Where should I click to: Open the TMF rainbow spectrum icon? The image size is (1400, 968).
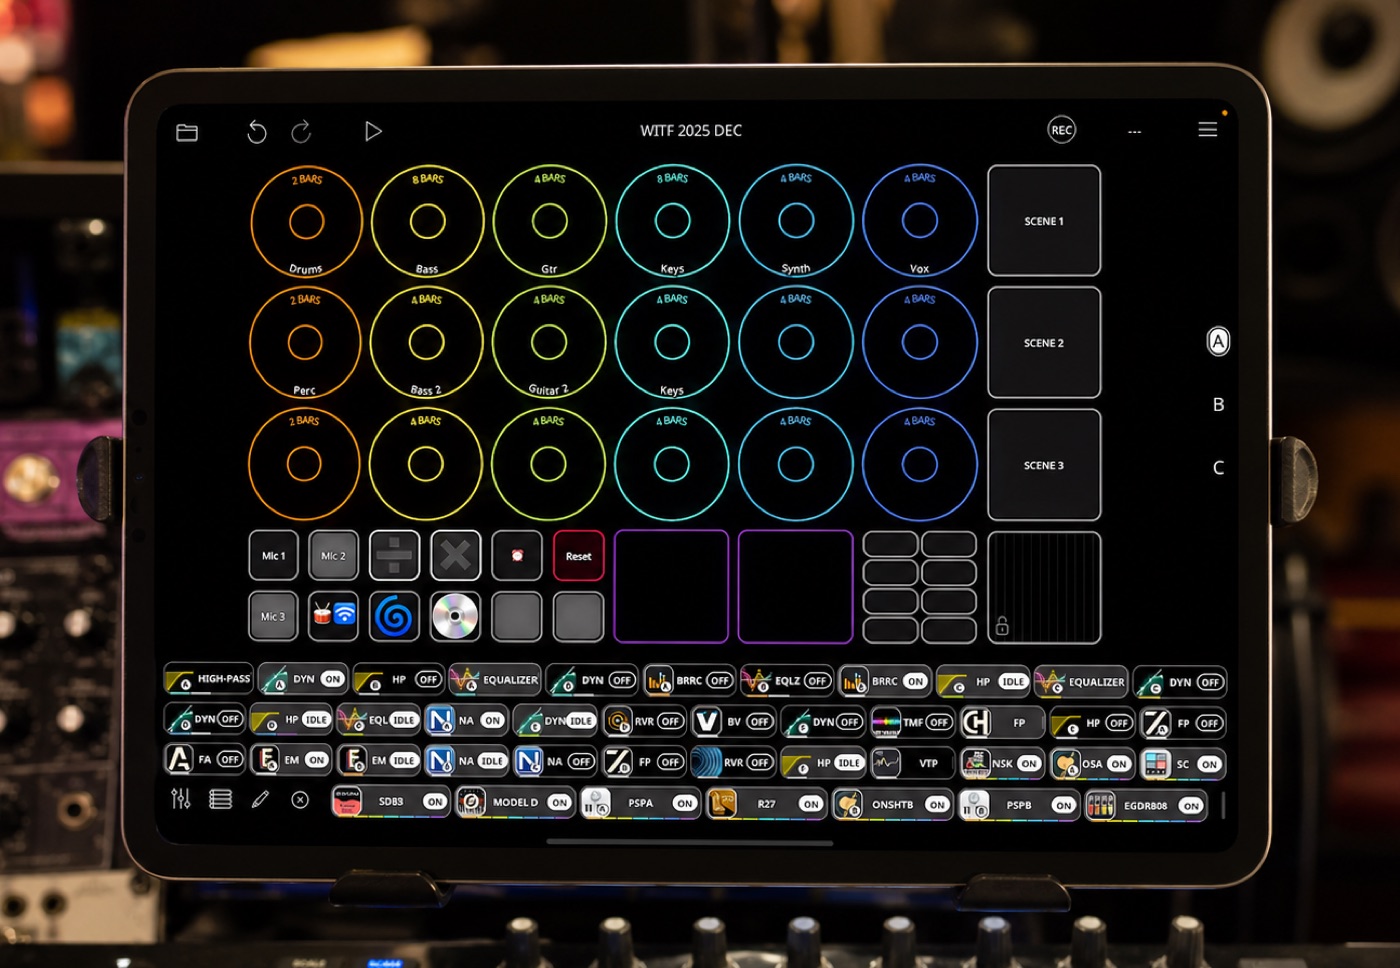(886, 722)
